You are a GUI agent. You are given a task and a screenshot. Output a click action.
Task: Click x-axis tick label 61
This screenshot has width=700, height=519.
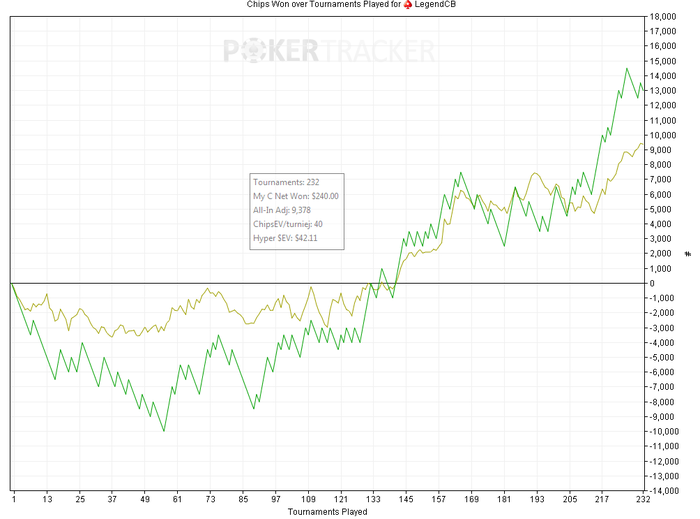177,499
